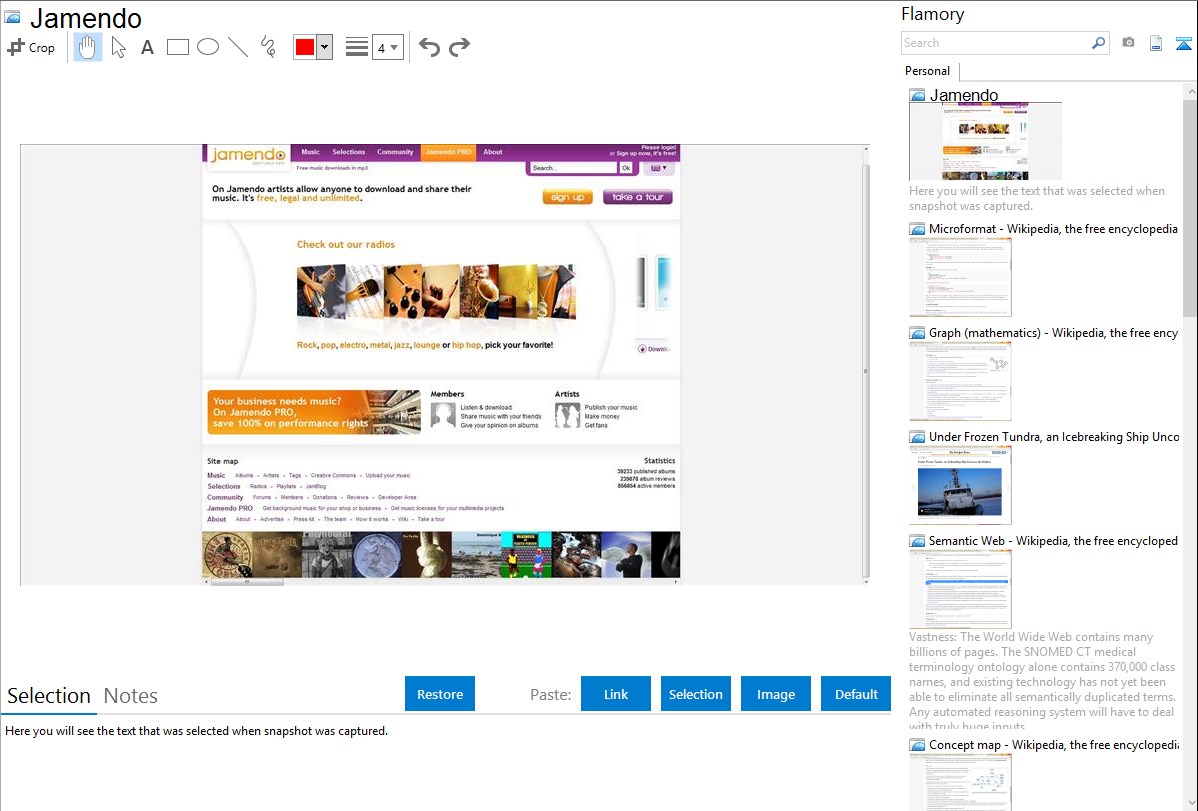Image resolution: width=1198 pixels, height=811 pixels.
Task: Open the Graph (mathematics) snapshot thumbnail
Action: pos(960,381)
